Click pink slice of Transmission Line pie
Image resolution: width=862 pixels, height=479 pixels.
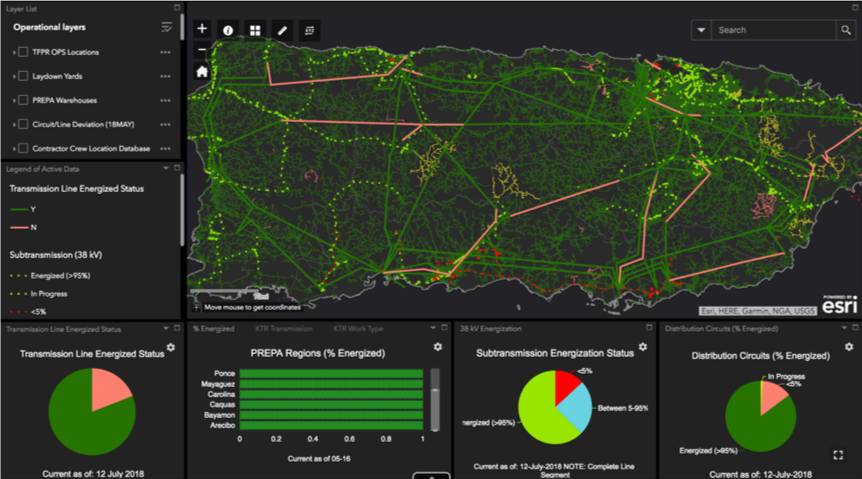coord(110,389)
